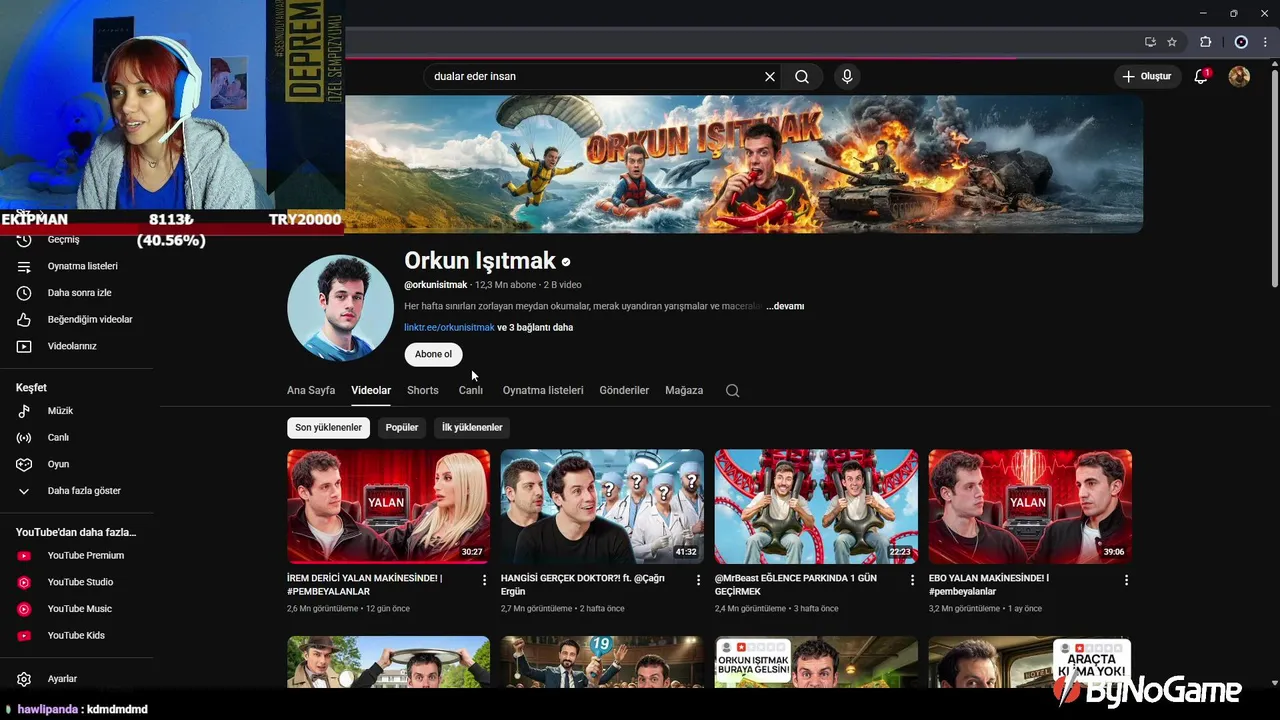
Task: Open options for İrem Derici video
Action: [x=485, y=580]
